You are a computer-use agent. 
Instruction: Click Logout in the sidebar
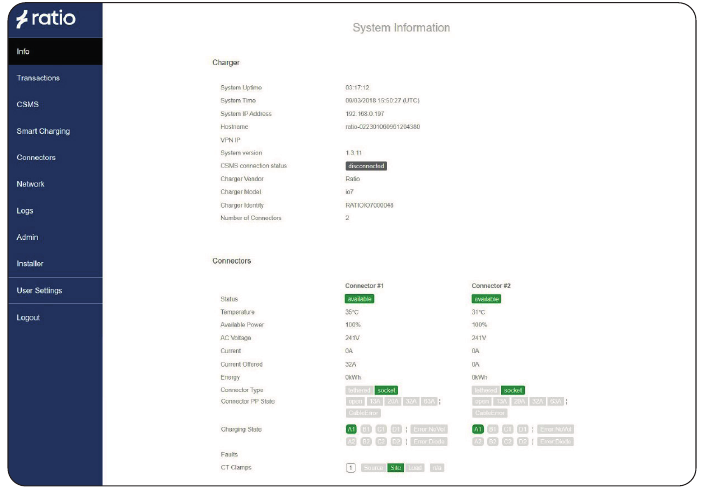(55, 318)
